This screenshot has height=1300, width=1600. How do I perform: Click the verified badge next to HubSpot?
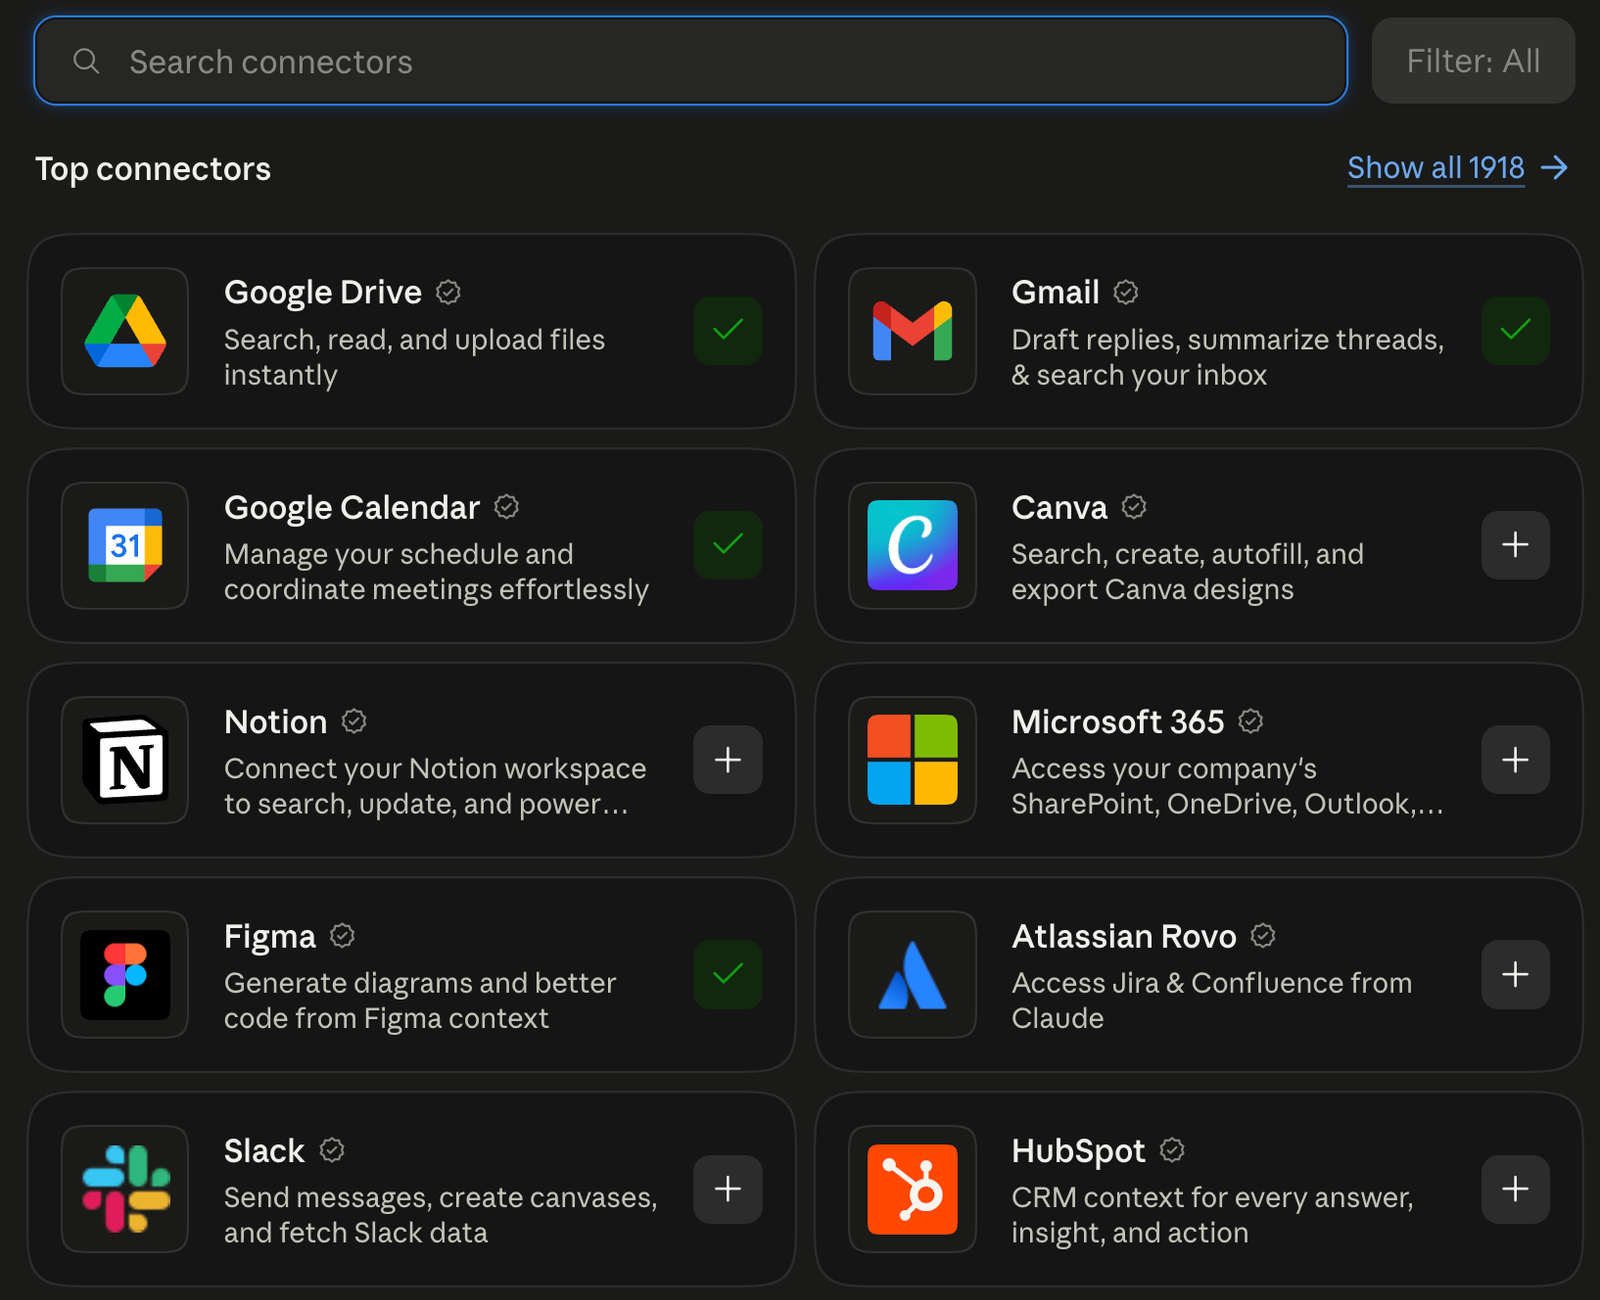point(1172,1150)
